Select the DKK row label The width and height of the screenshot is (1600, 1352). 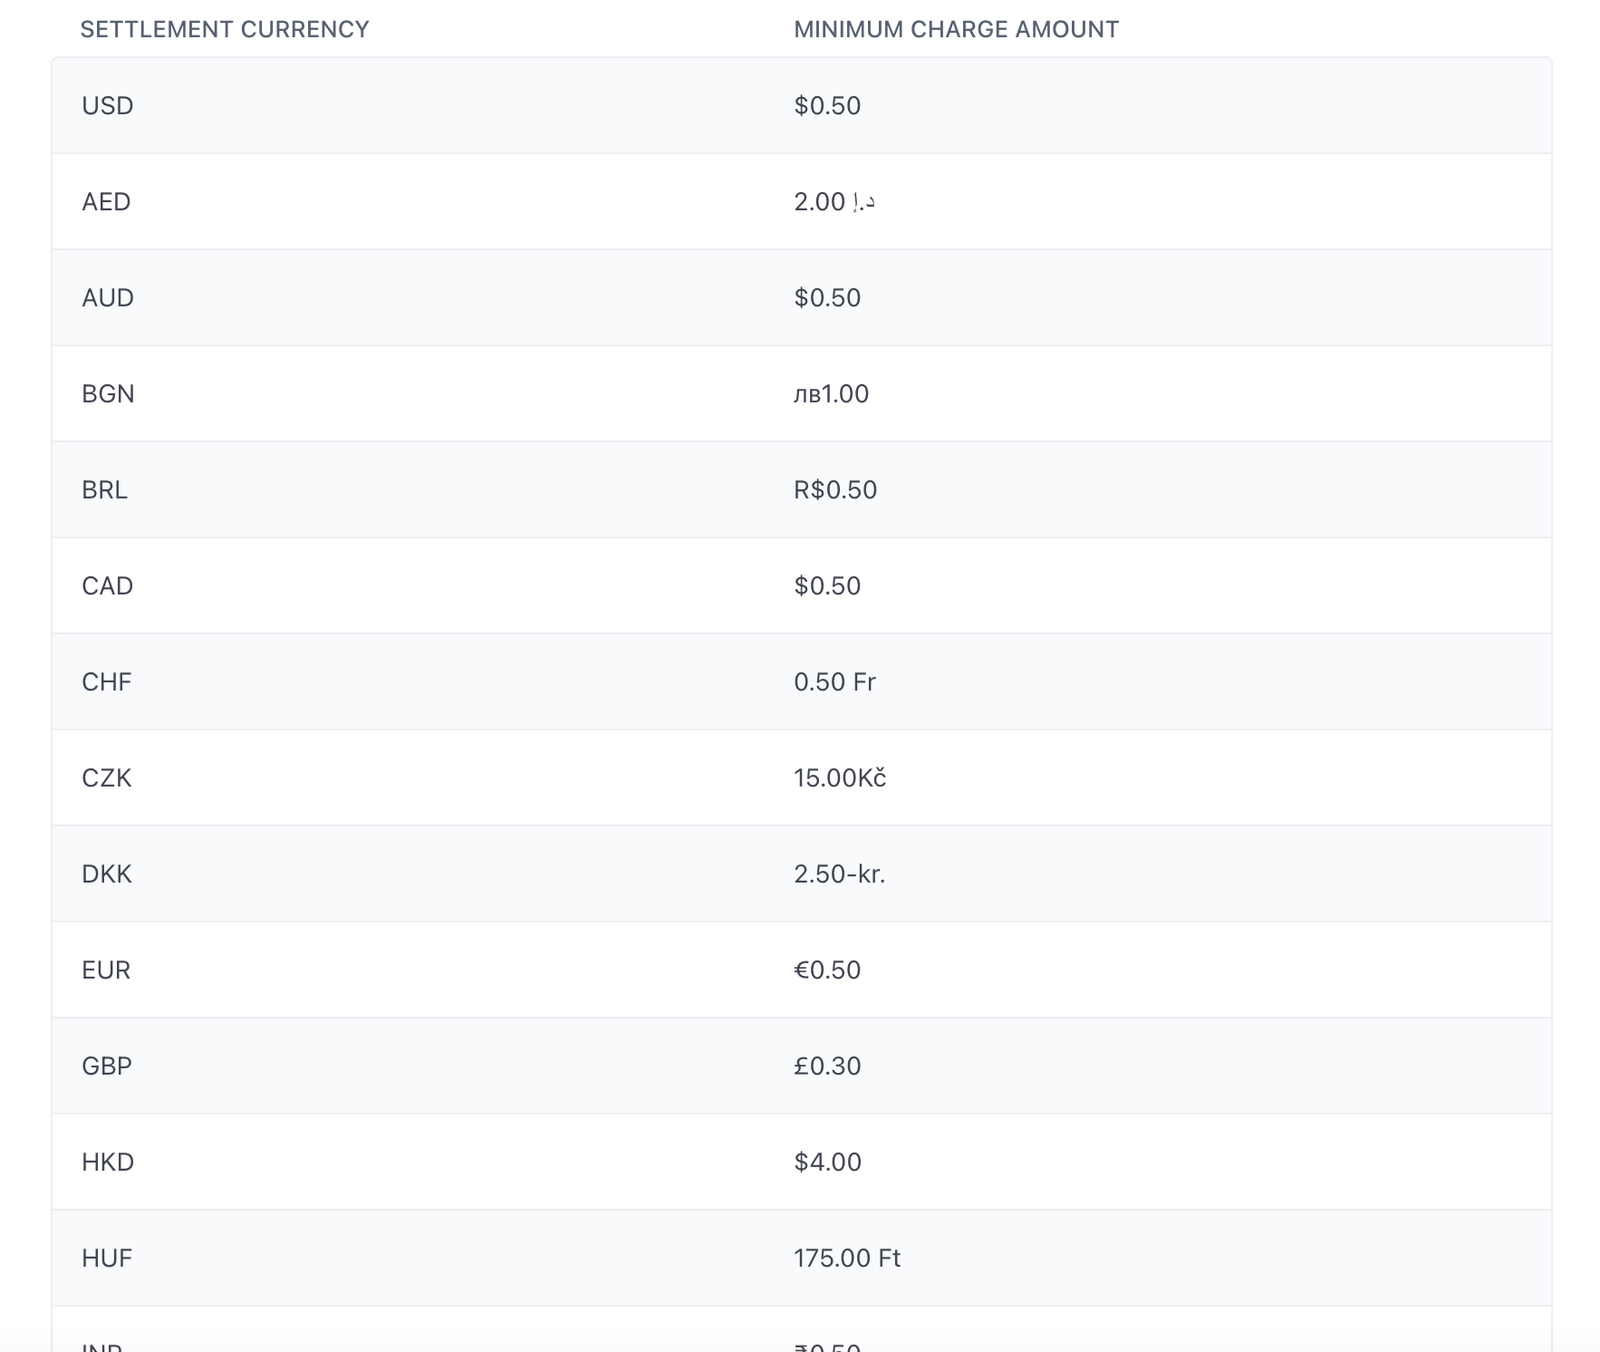point(106,874)
